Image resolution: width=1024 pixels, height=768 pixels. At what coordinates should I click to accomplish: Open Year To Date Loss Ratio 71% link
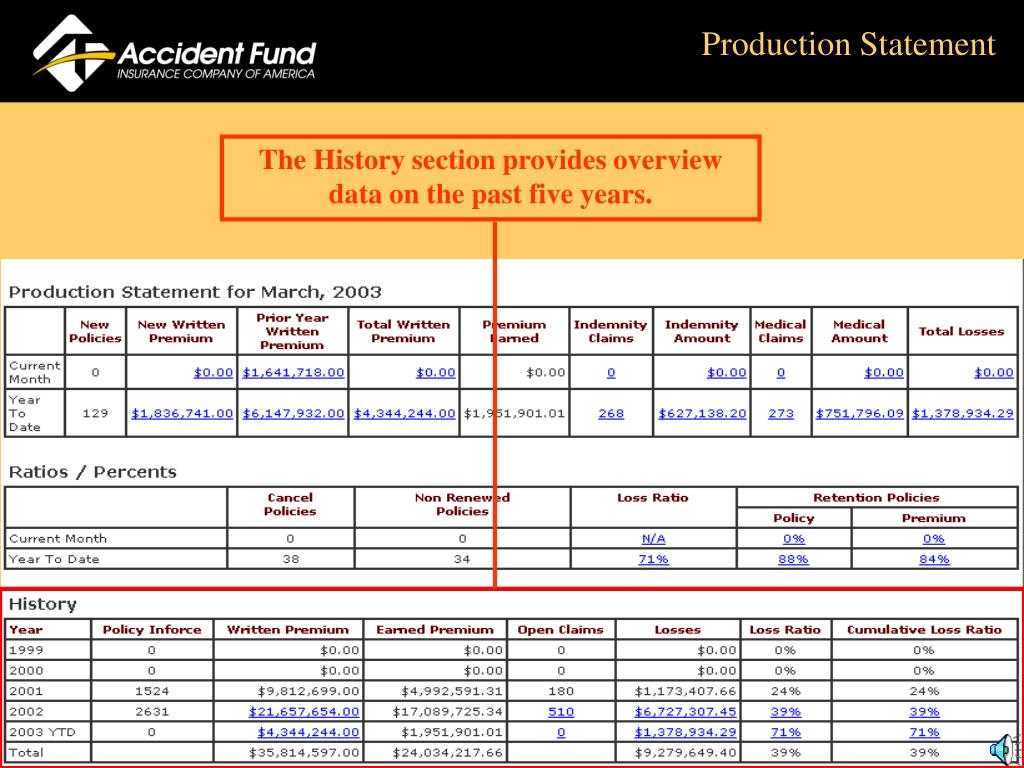653,559
